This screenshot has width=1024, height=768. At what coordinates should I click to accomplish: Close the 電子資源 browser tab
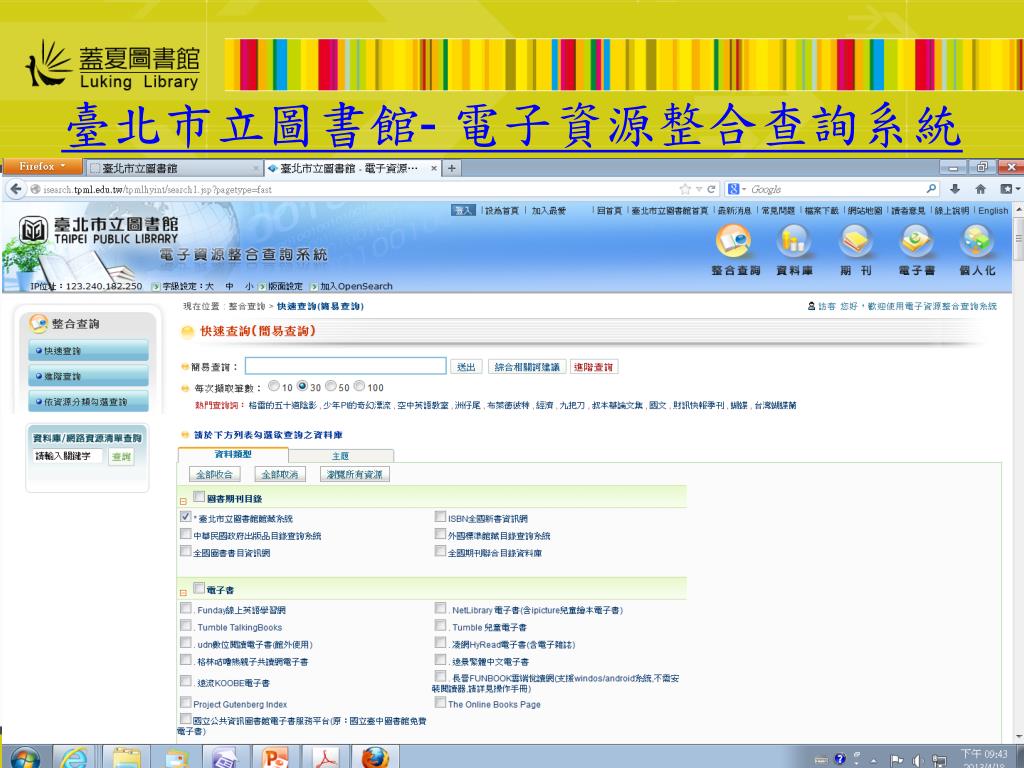pos(434,168)
